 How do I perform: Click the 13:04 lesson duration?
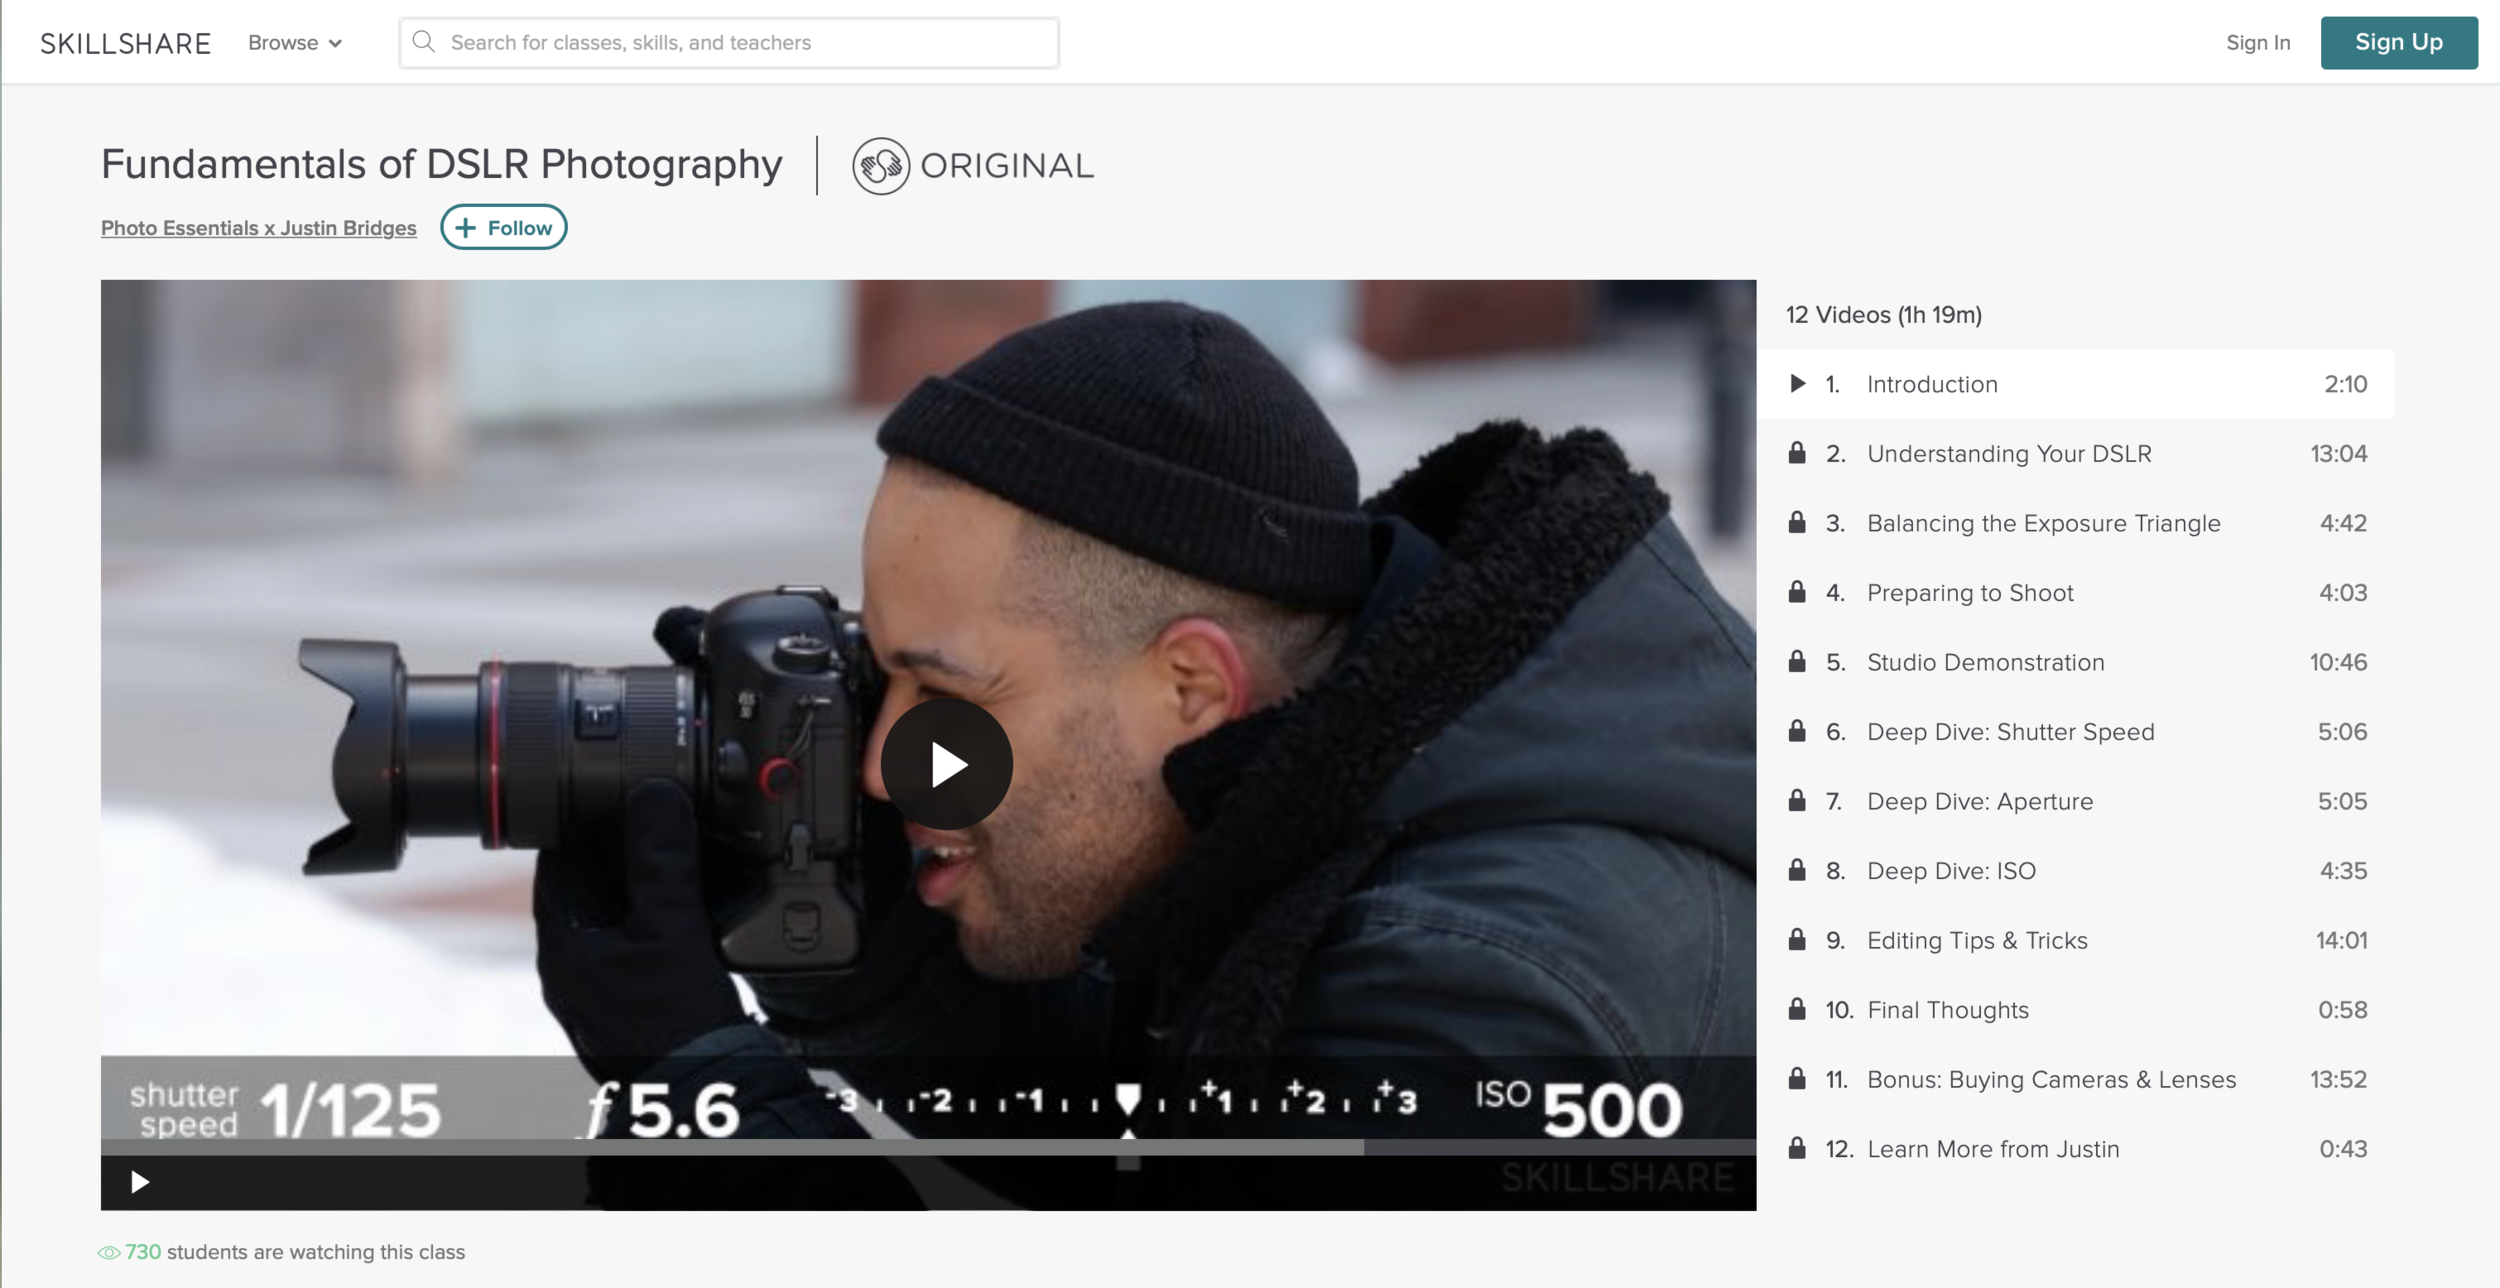(2339, 454)
